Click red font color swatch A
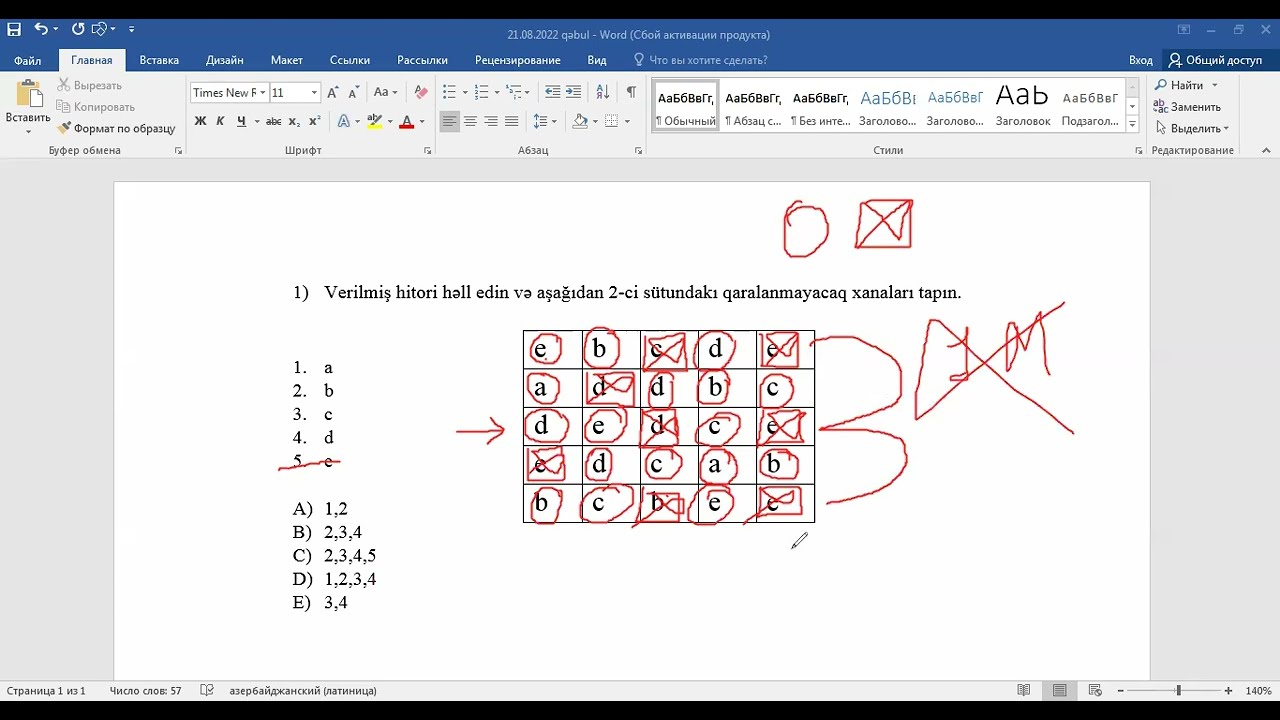The image size is (1280, 720). point(406,121)
